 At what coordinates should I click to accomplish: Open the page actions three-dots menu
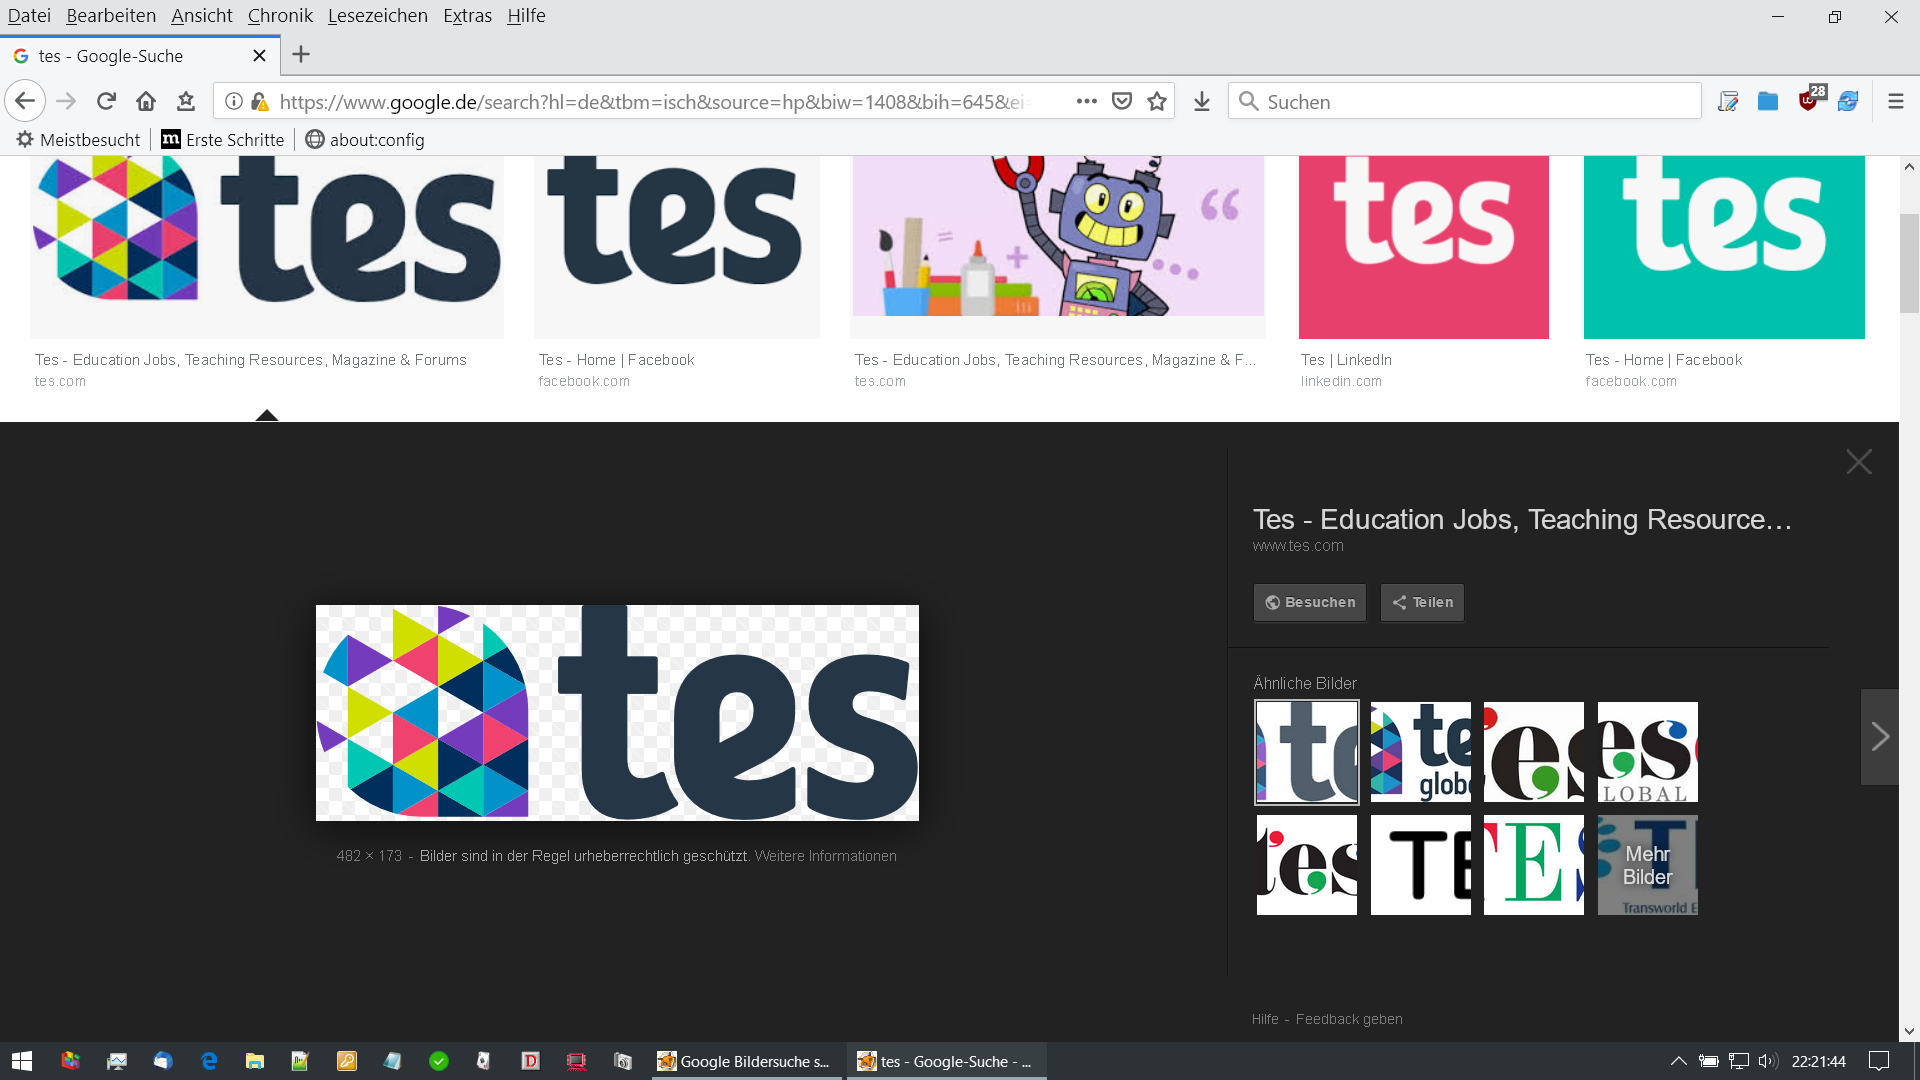[x=1086, y=101]
